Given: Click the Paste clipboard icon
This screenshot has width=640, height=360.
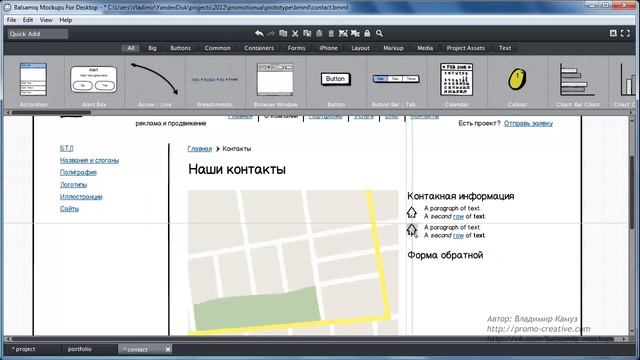Looking at the screenshot, I should [319, 33].
